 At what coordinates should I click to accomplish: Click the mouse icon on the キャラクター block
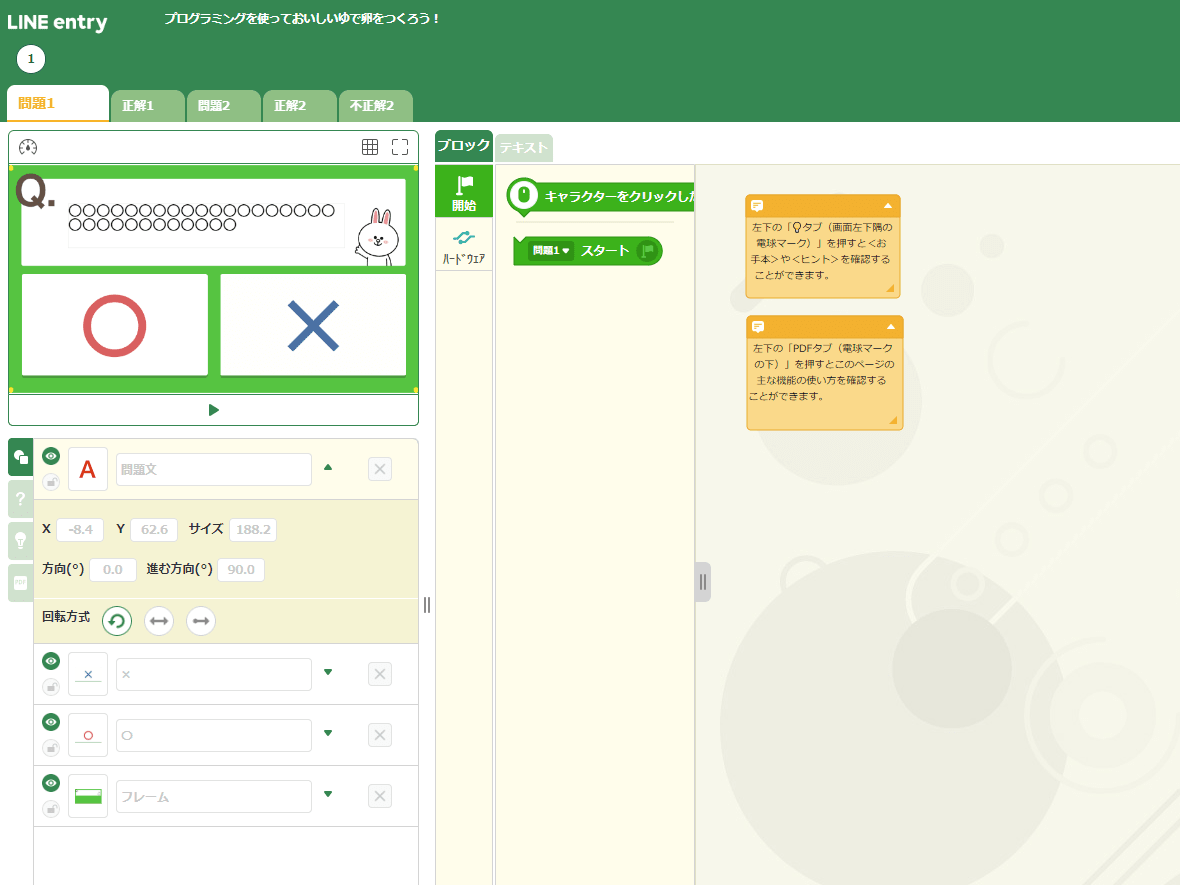coord(524,196)
